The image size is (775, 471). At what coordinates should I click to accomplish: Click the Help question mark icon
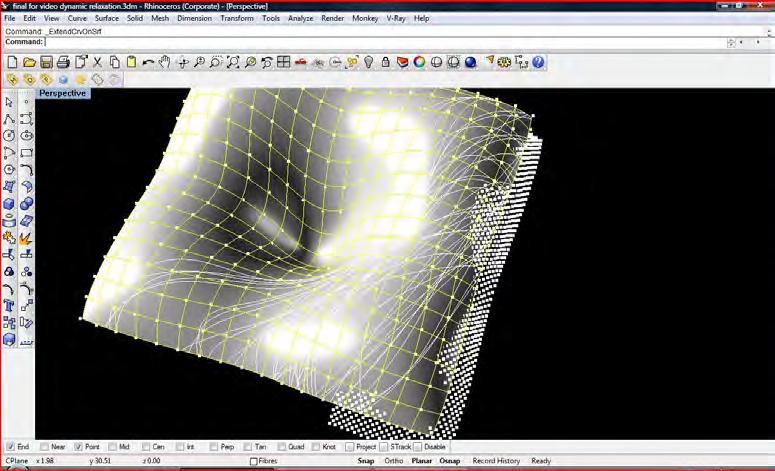point(538,62)
